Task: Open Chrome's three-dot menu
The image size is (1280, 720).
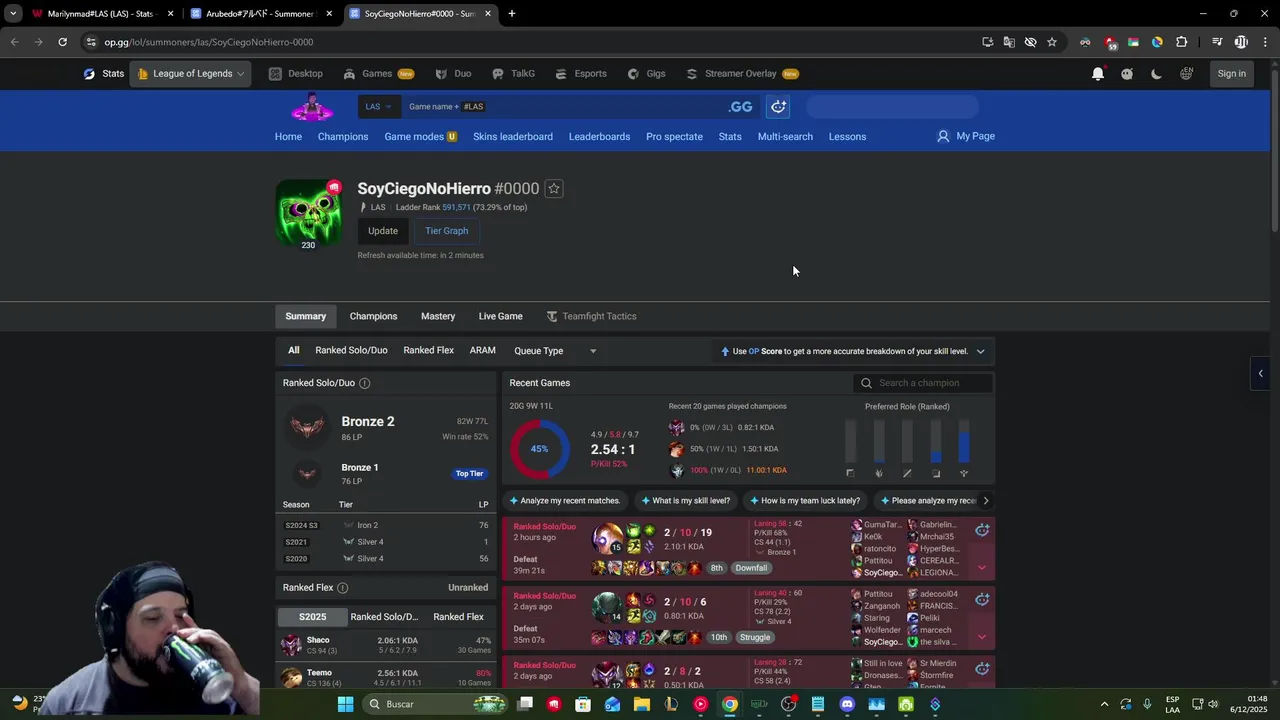Action: coord(1266,42)
